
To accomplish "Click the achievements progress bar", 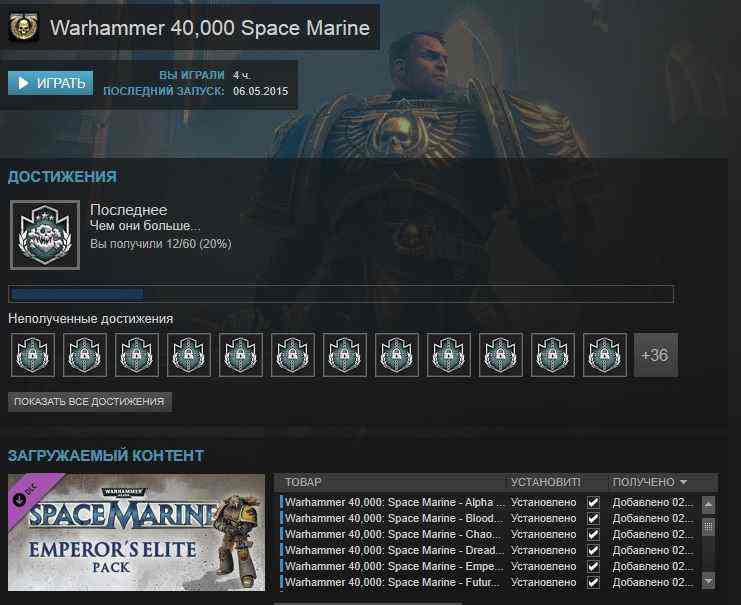I will click(340, 294).
